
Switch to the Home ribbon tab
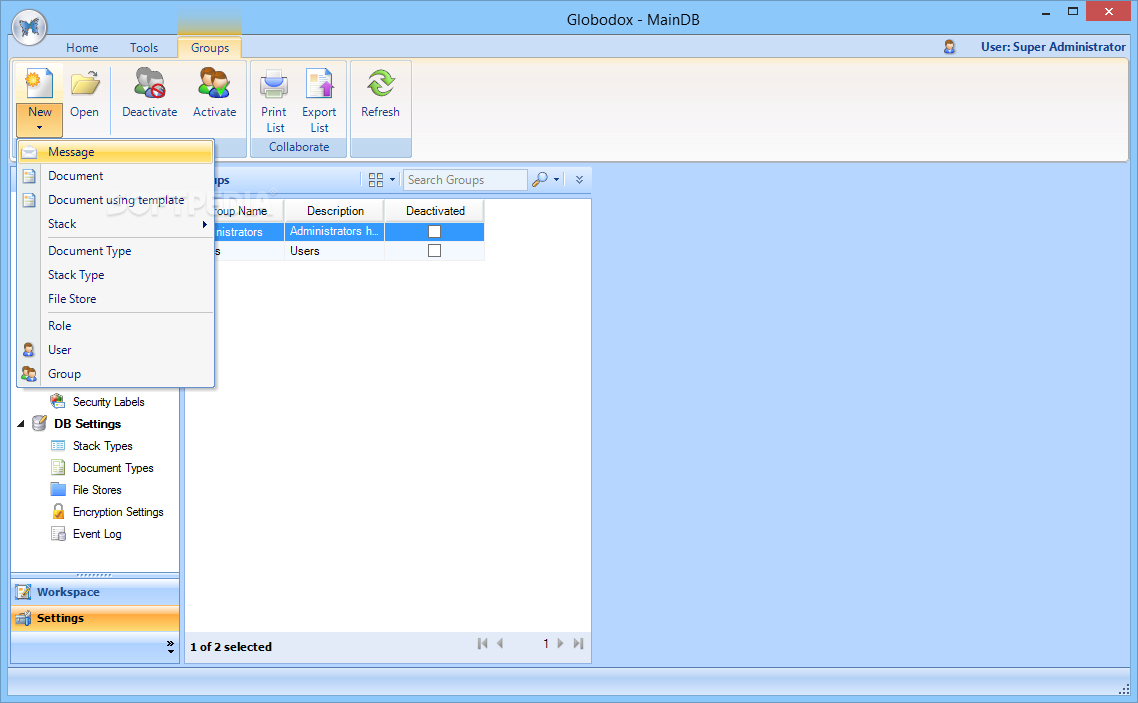(82, 48)
